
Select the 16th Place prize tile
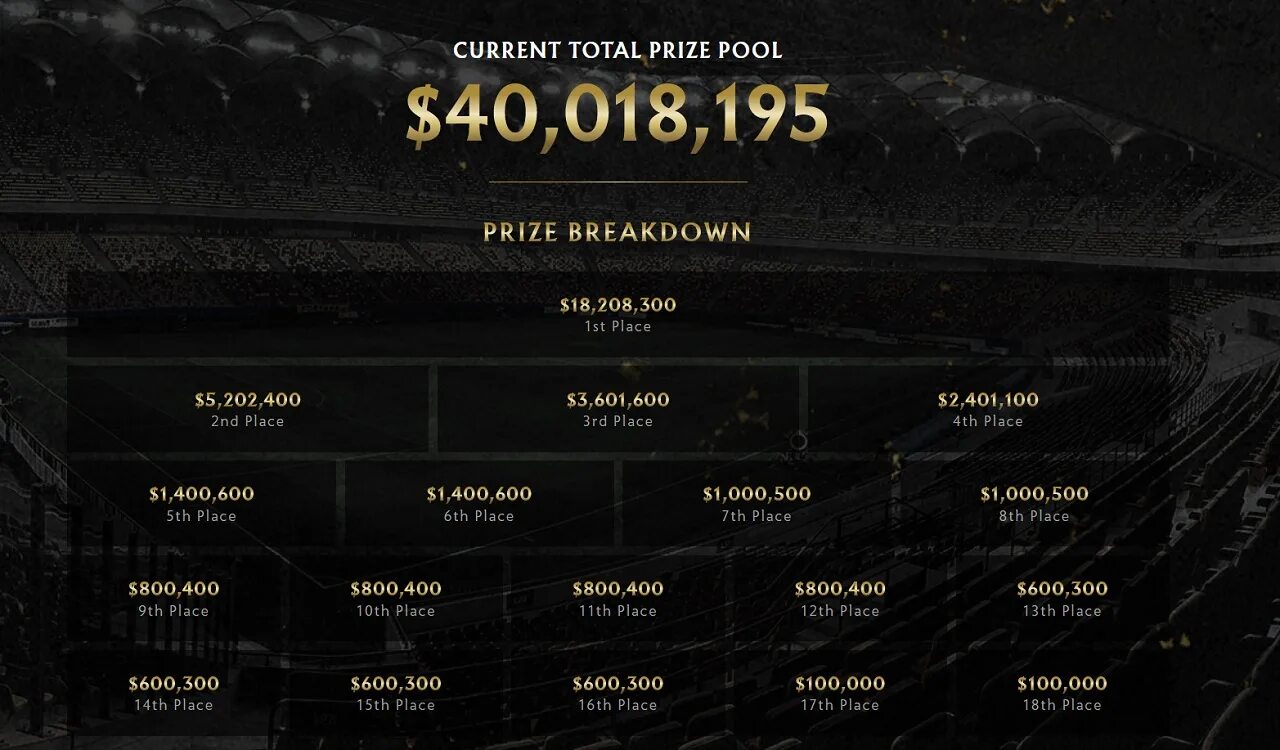[618, 693]
